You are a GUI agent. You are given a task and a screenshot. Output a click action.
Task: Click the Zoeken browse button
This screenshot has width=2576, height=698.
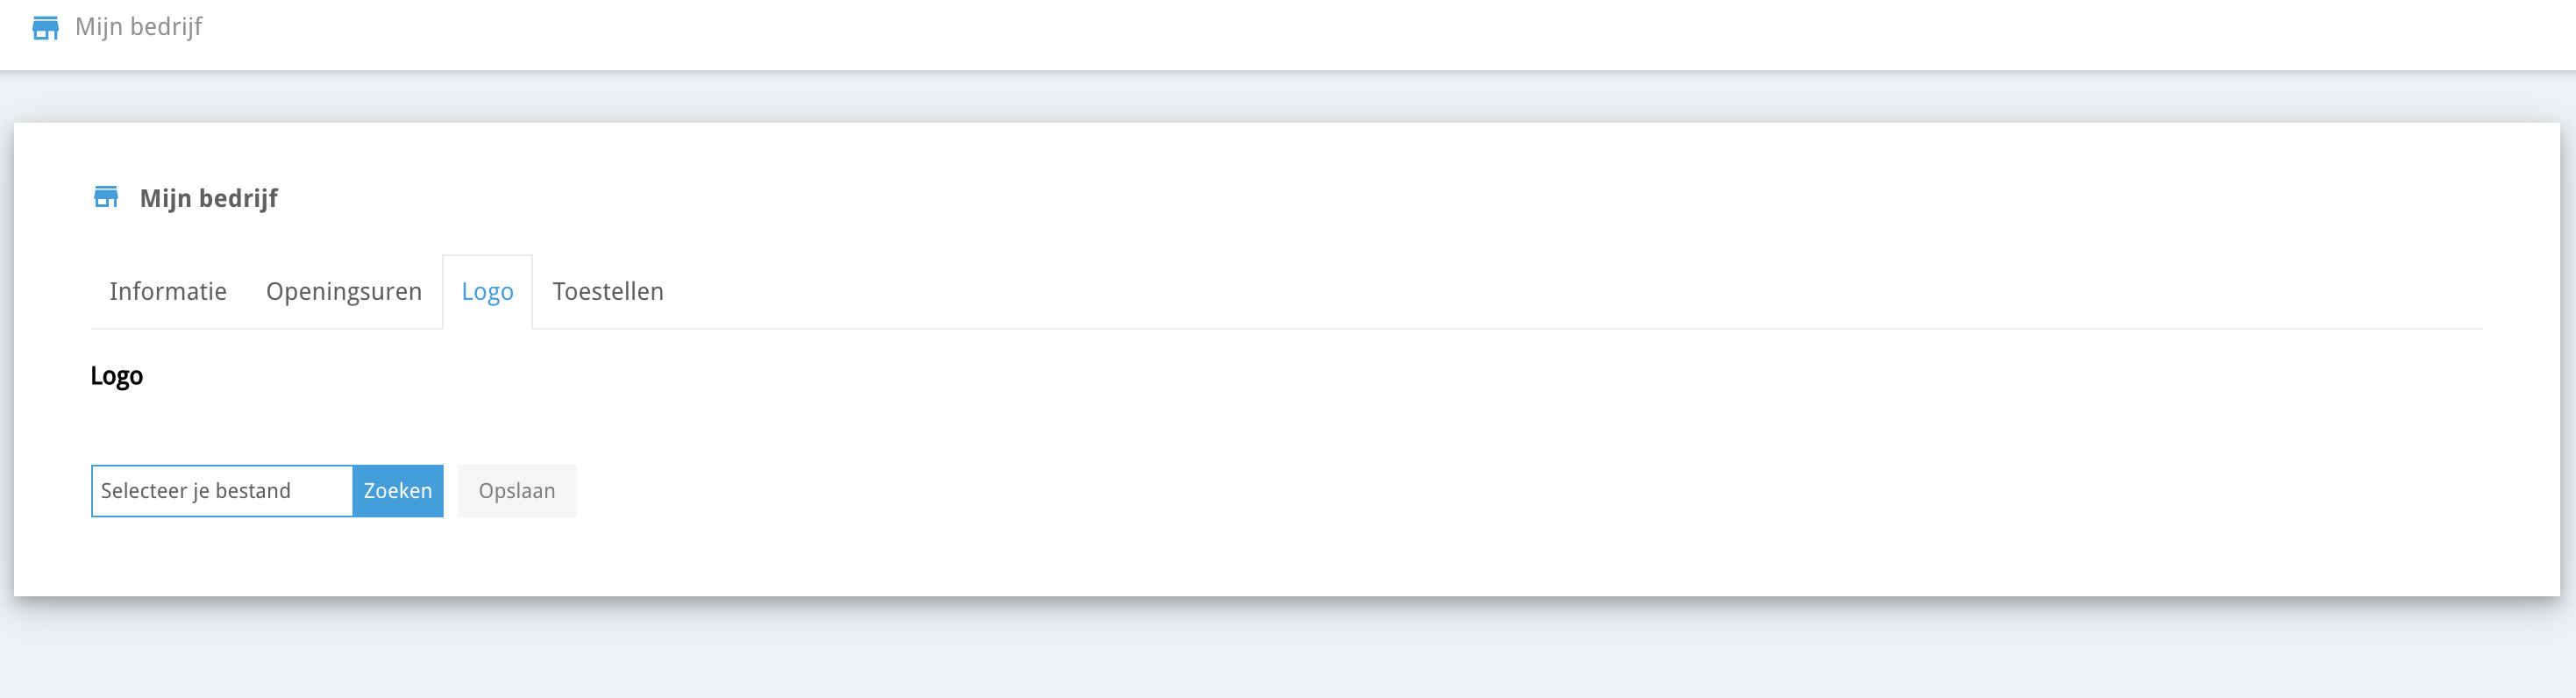click(398, 491)
